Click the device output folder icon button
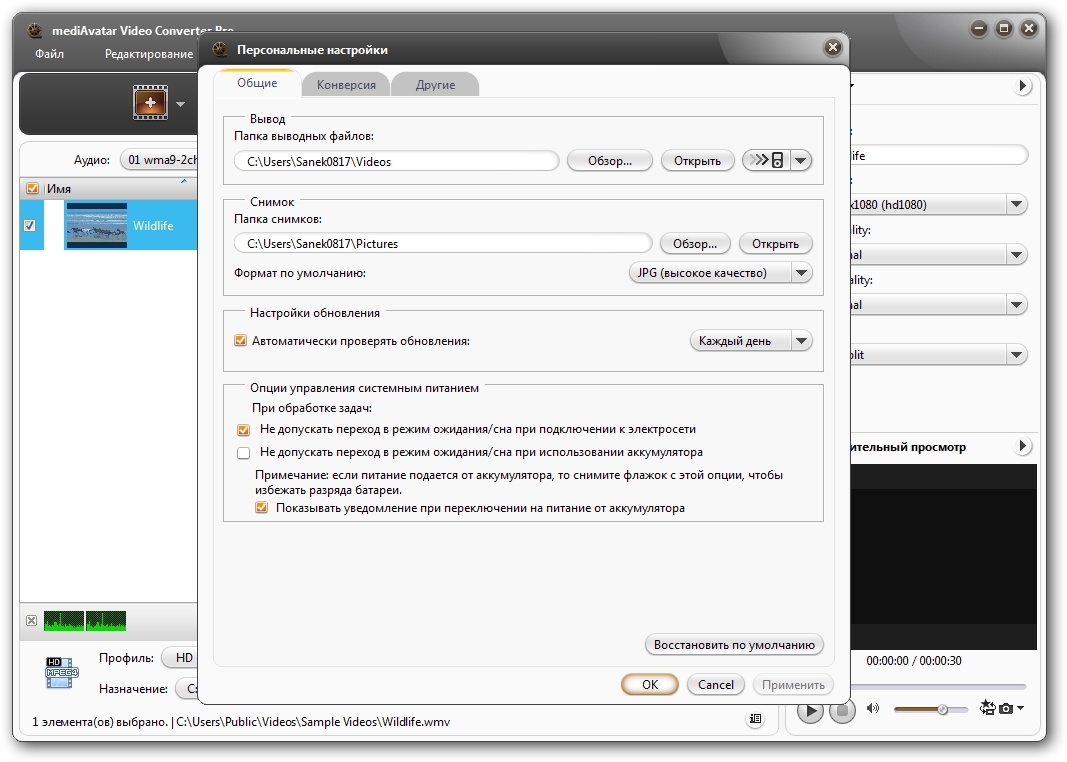 click(766, 160)
